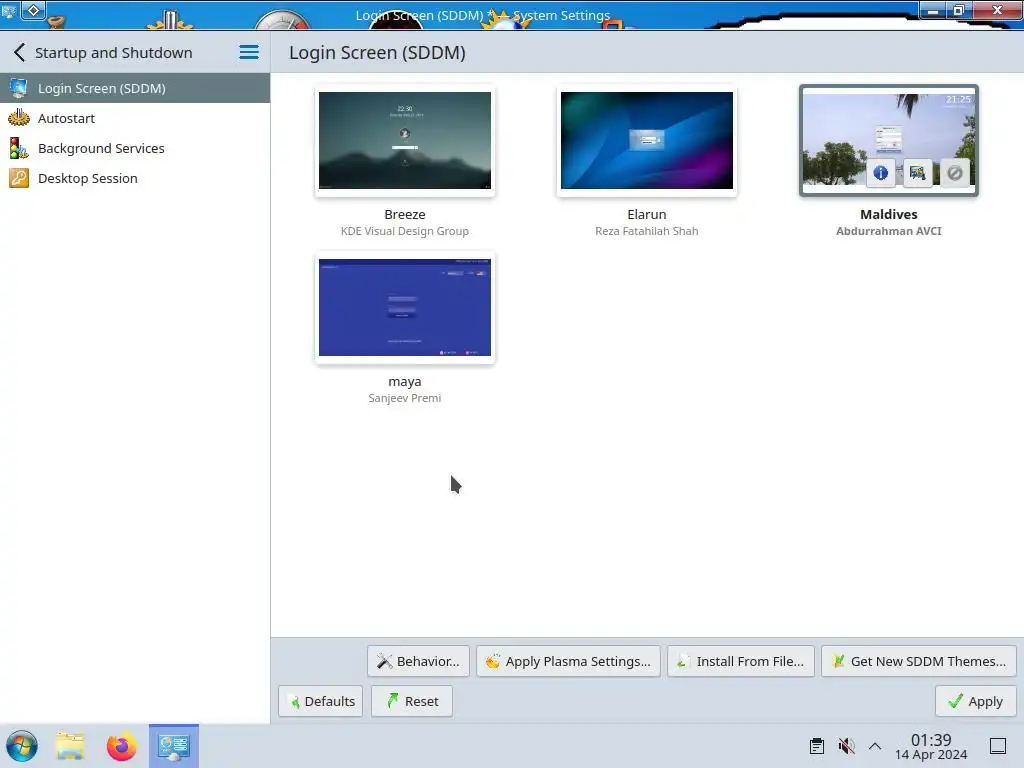Click the 'Abdurrahman AVCI' author text
Viewport: 1024px width, 768px height.
click(889, 231)
